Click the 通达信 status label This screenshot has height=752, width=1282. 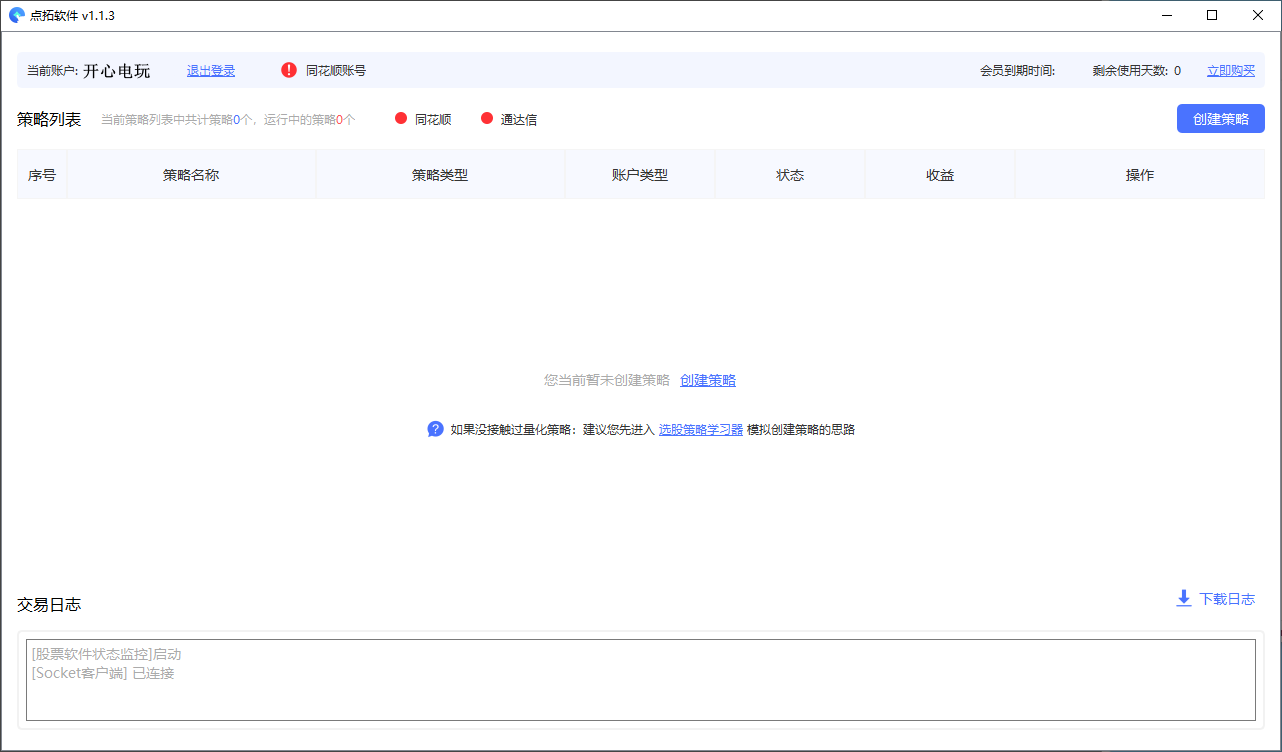coord(519,119)
